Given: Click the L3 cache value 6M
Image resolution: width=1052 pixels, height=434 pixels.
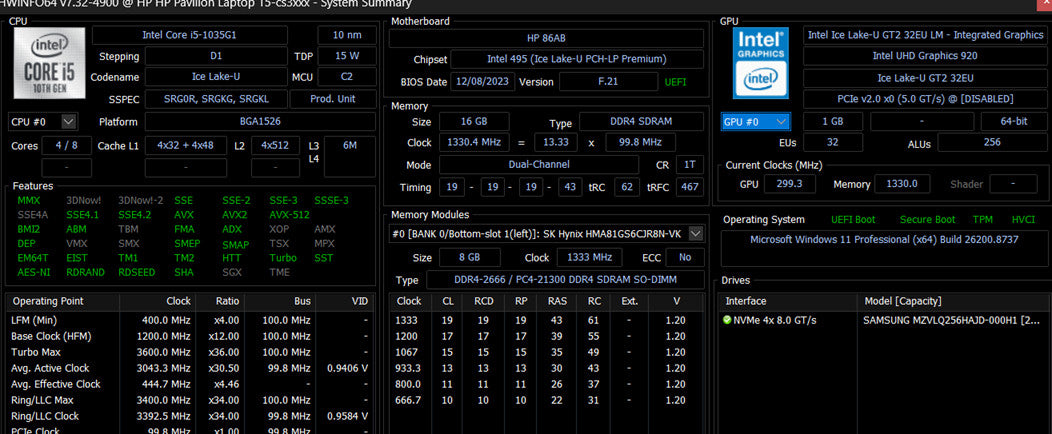Looking at the screenshot, I should tap(350, 157).
